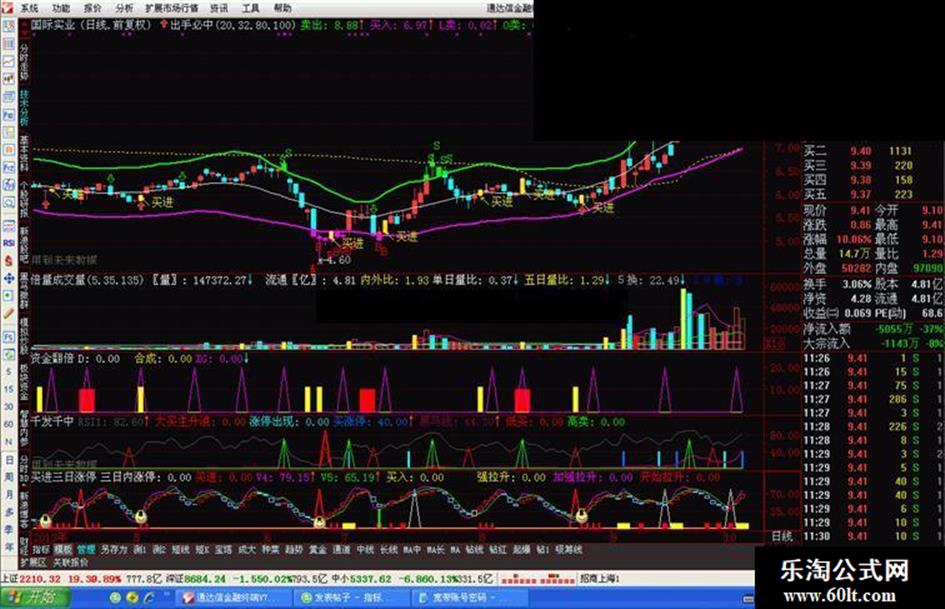Open the 分时走势 vertical tab
This screenshot has width=945, height=609.
(x=24, y=63)
